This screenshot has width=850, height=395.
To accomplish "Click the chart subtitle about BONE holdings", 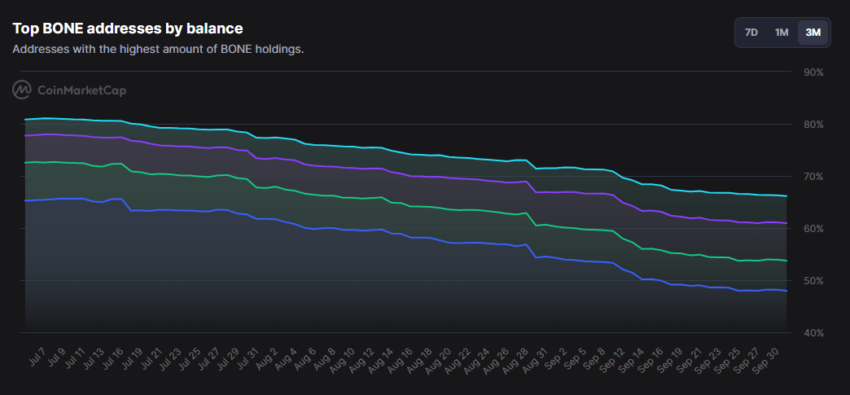I will (x=158, y=49).
